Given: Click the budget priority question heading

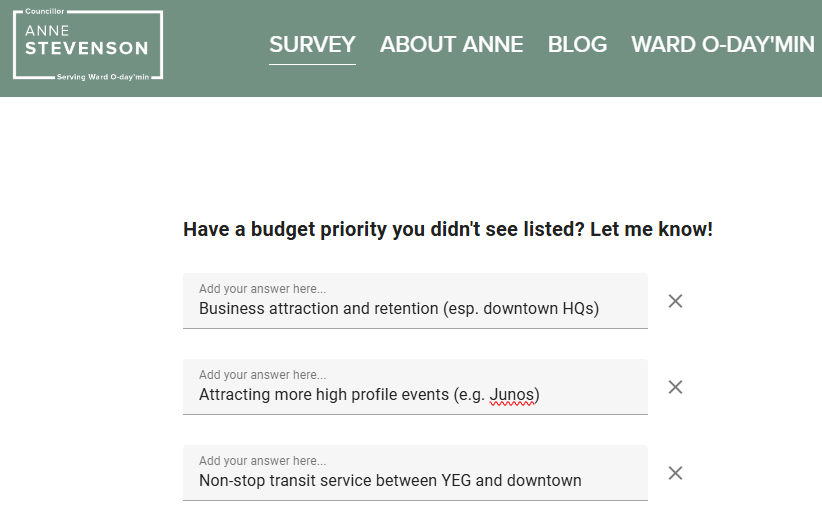Looking at the screenshot, I should coord(448,230).
